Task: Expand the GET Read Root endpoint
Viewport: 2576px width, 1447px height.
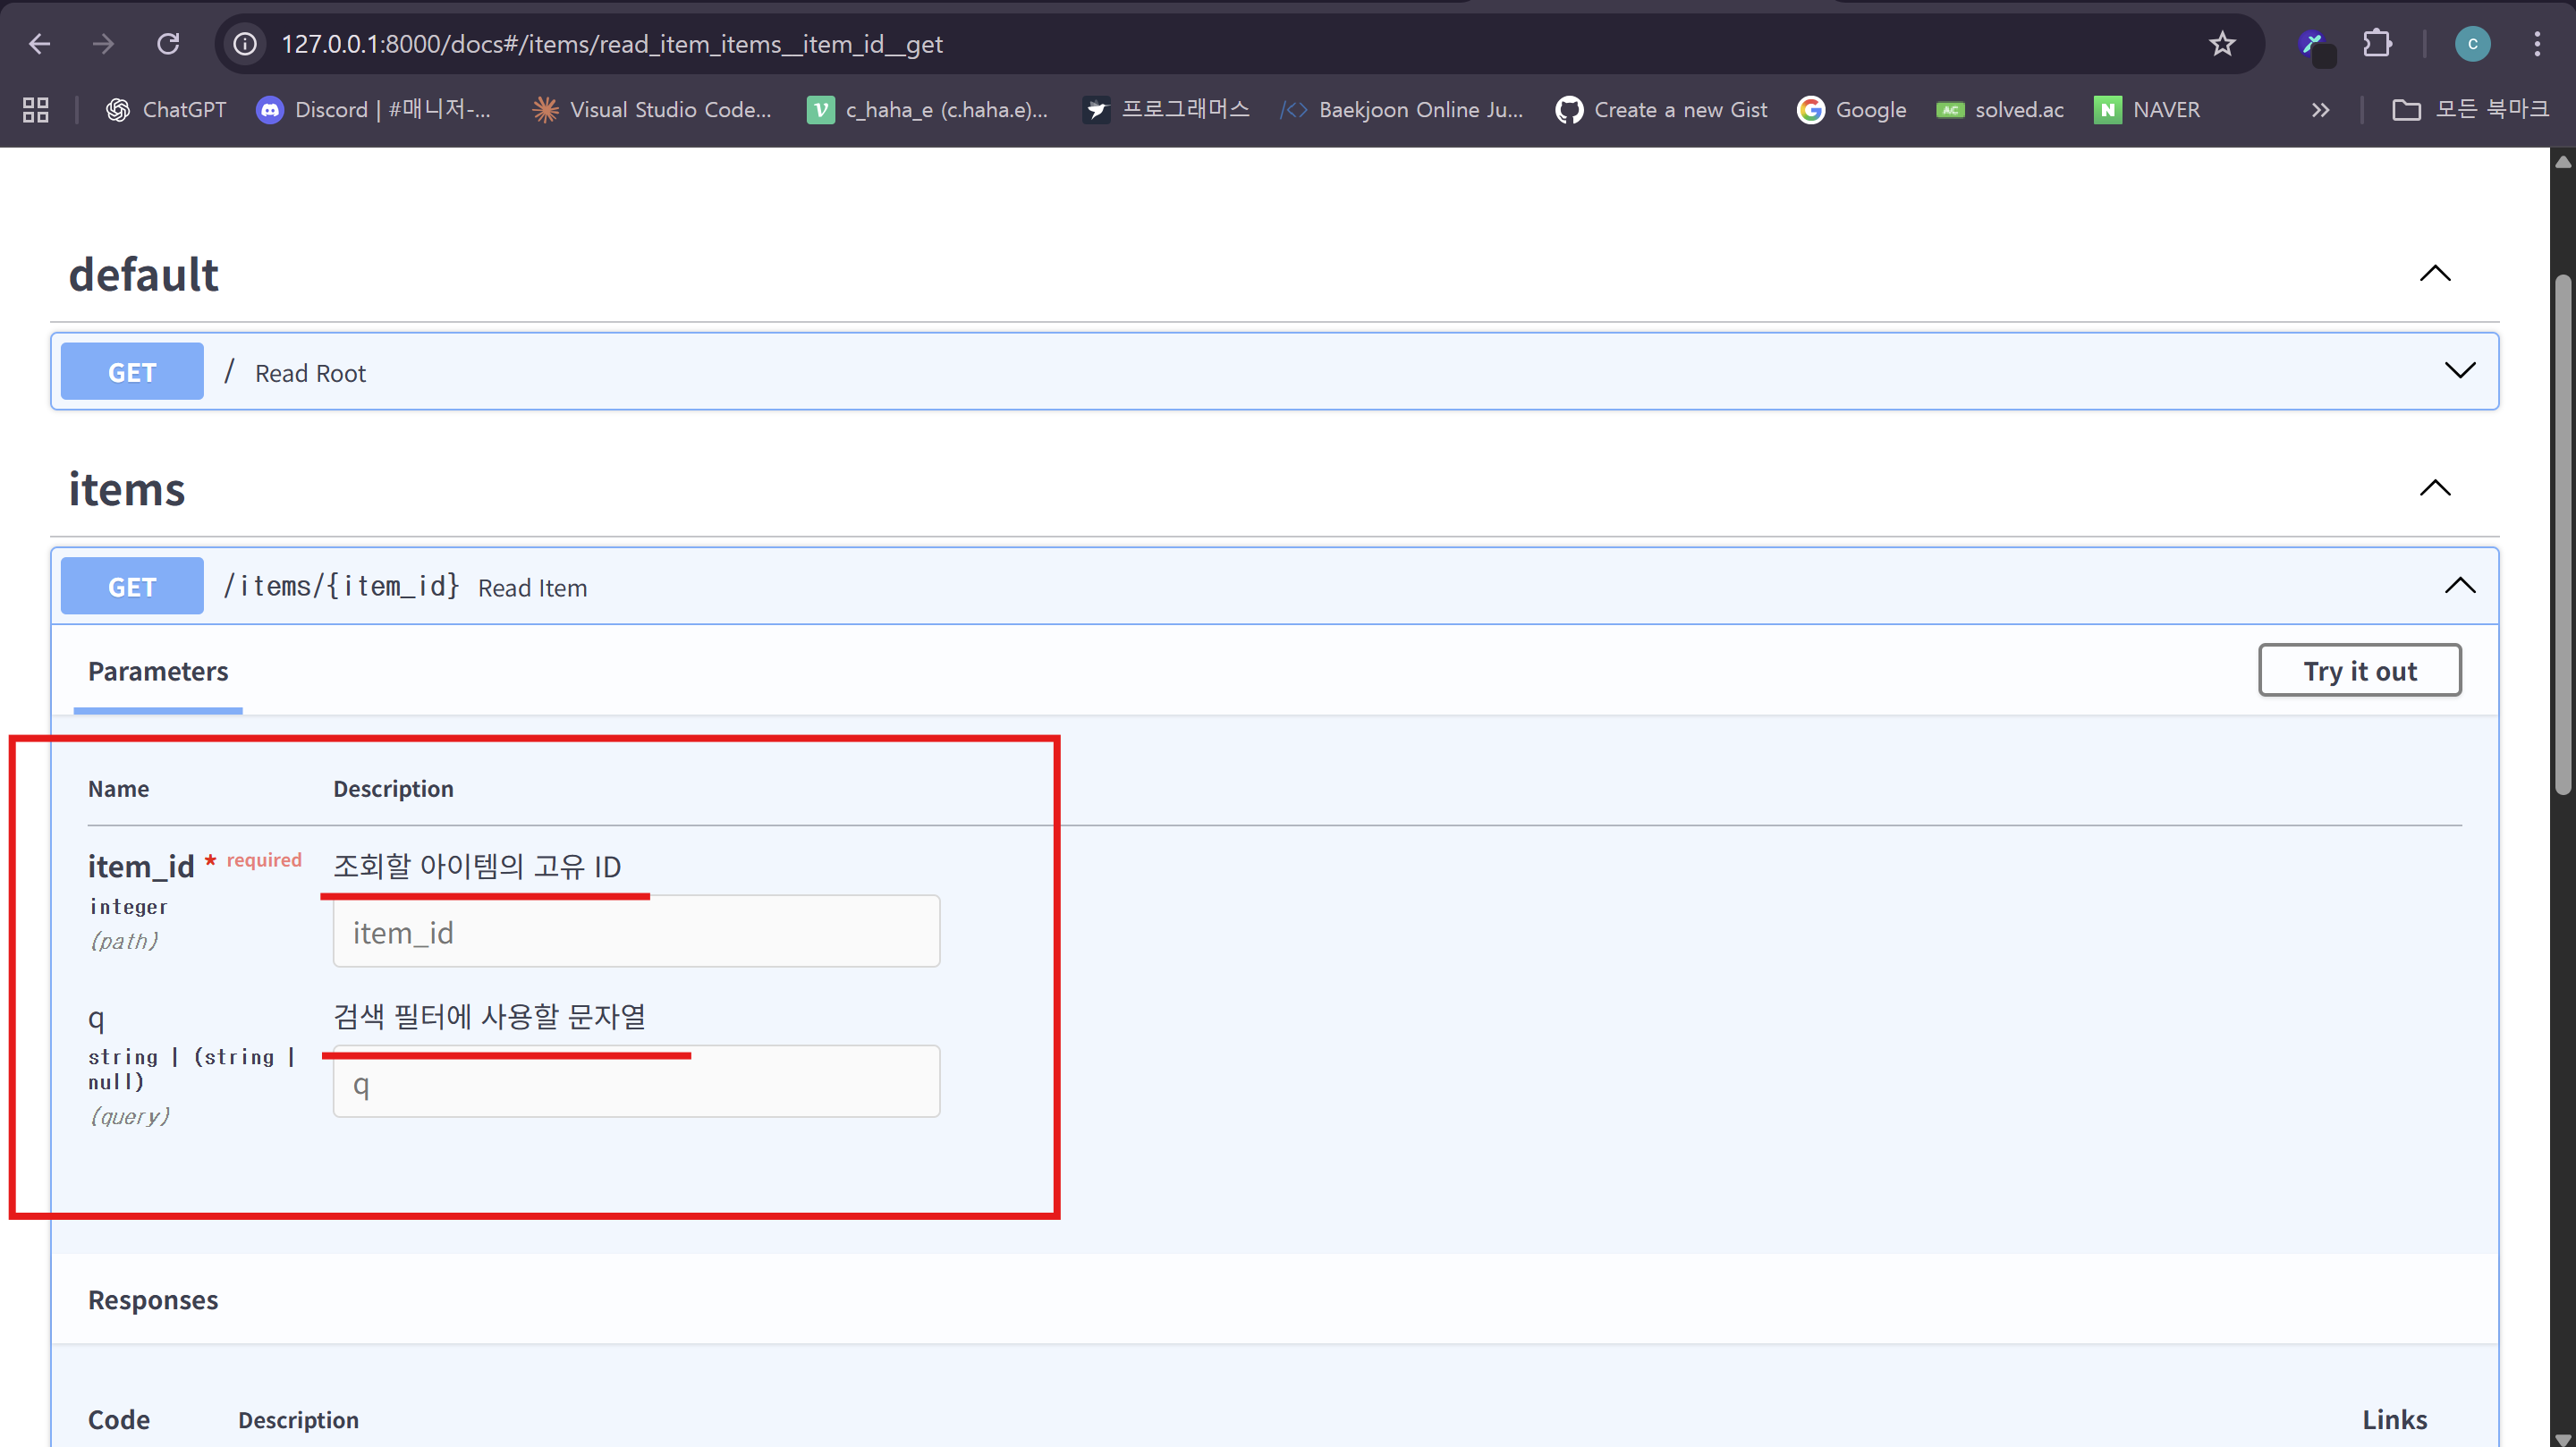Action: [x=2459, y=371]
